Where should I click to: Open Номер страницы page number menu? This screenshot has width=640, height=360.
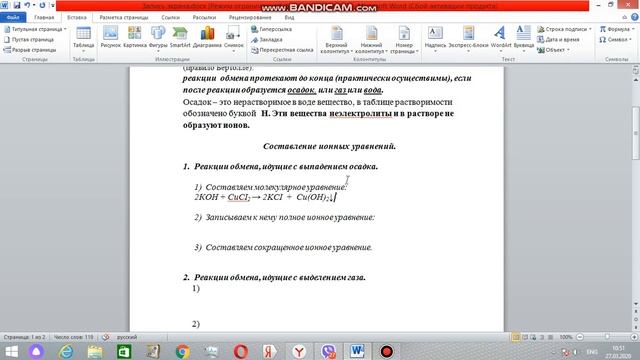click(x=404, y=40)
